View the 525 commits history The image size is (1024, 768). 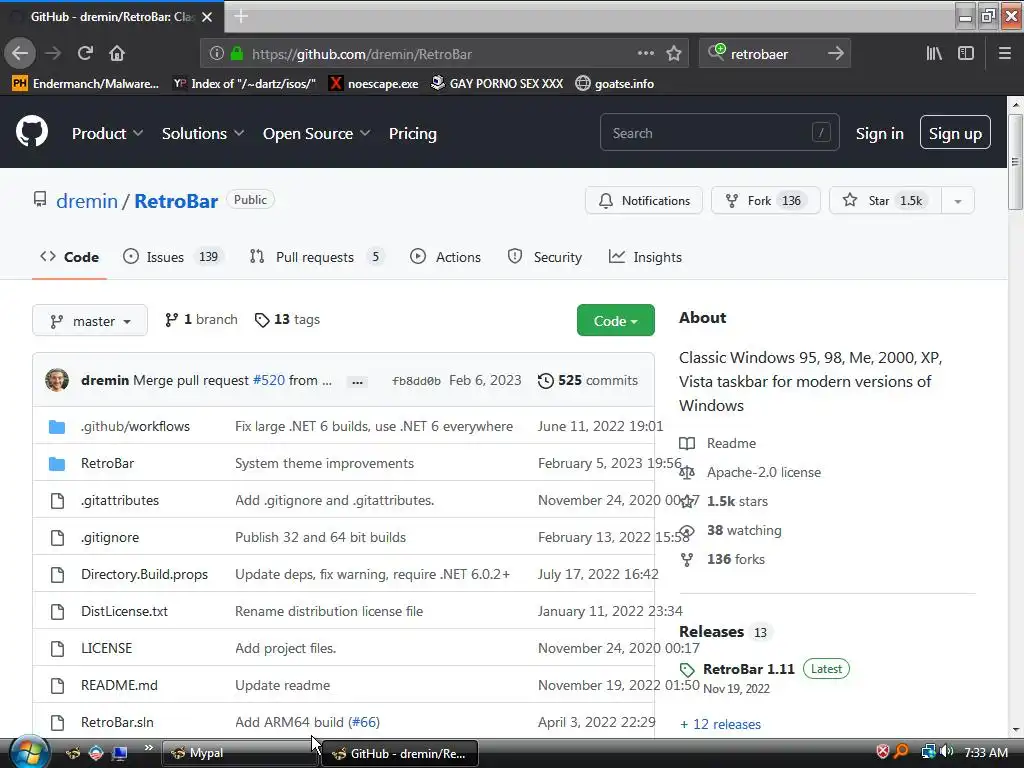point(587,381)
